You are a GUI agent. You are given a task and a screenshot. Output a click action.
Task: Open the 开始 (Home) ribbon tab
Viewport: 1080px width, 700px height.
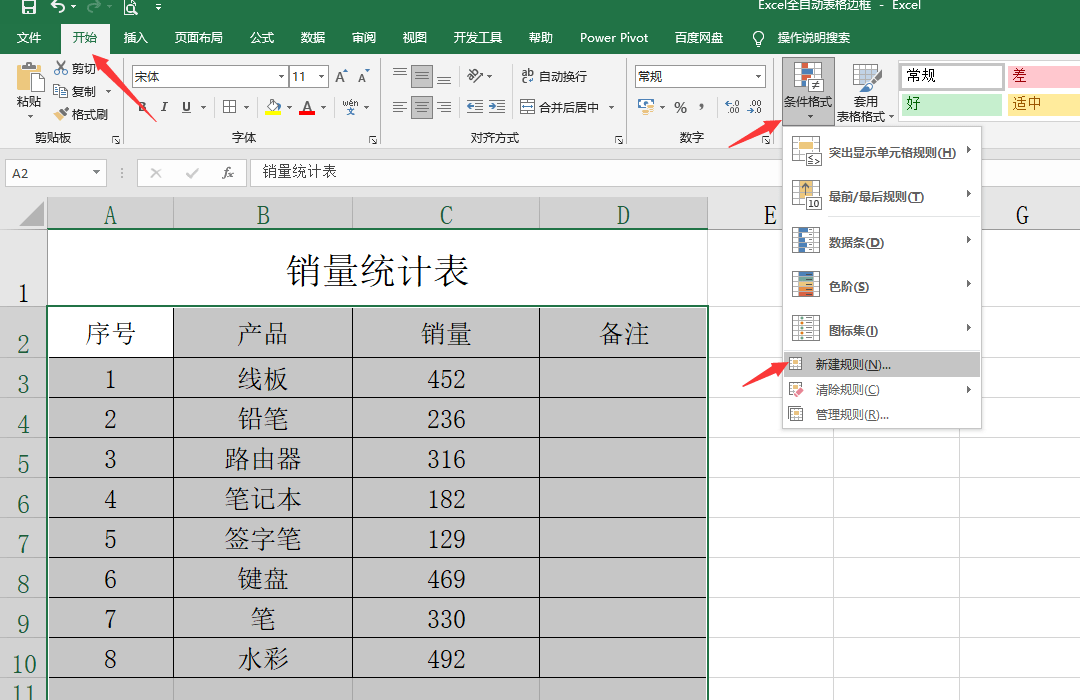[x=85, y=38]
